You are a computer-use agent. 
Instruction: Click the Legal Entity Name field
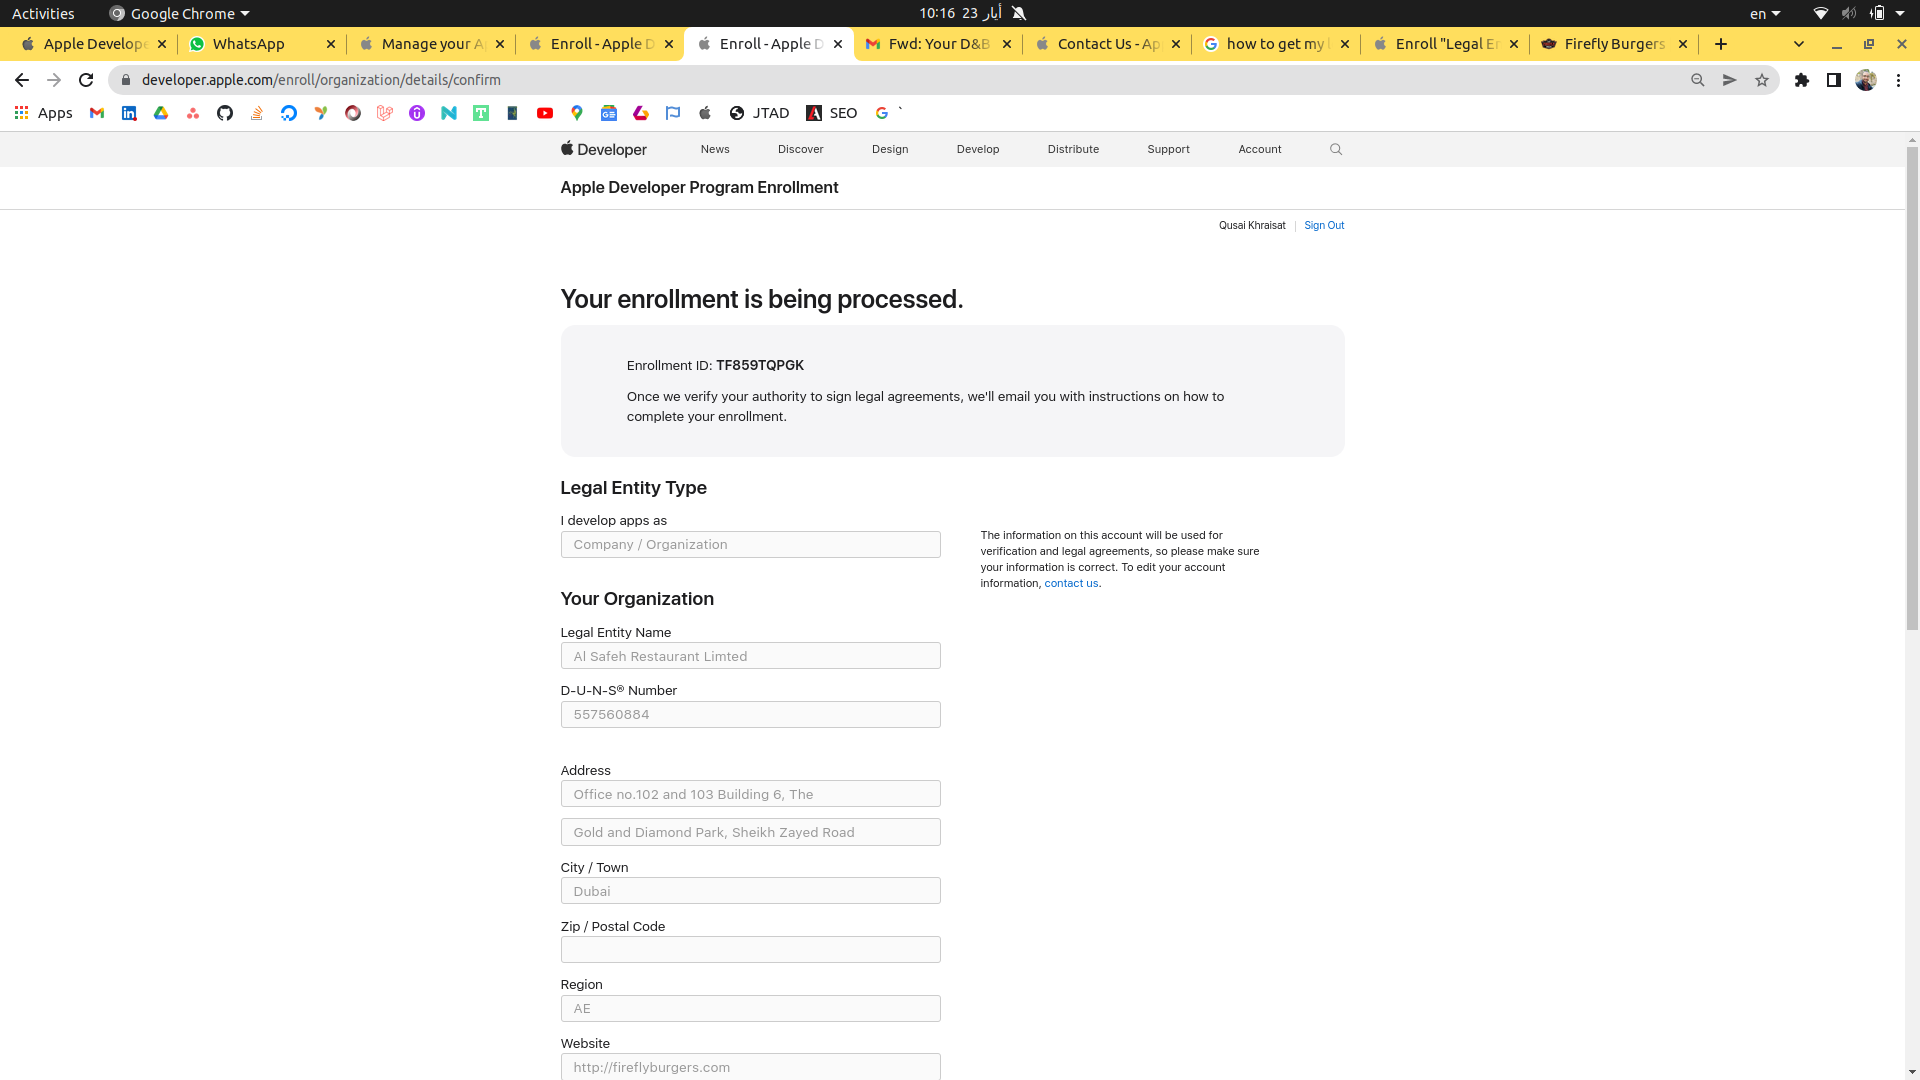point(750,656)
